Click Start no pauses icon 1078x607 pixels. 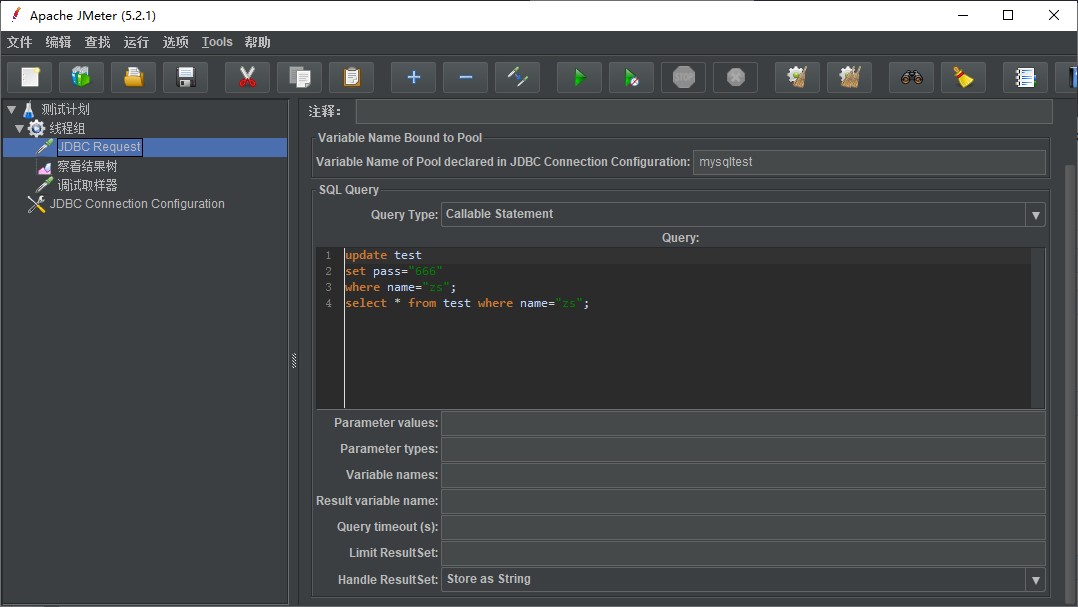631,77
